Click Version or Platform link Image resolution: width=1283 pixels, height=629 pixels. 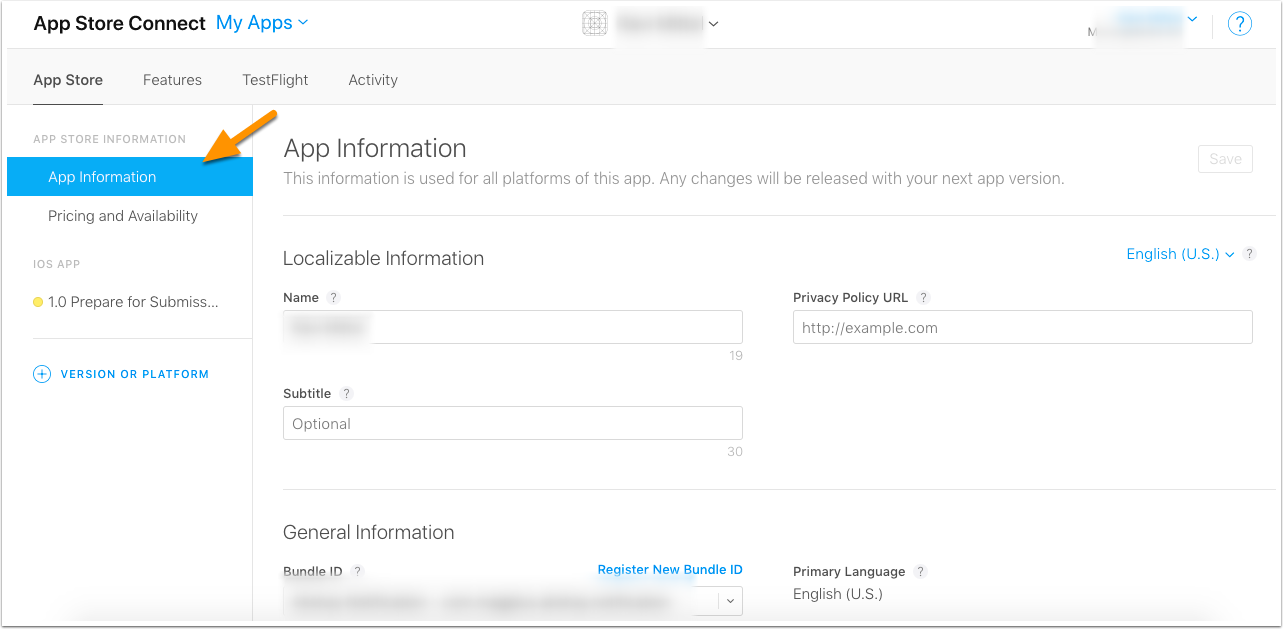tap(135, 374)
